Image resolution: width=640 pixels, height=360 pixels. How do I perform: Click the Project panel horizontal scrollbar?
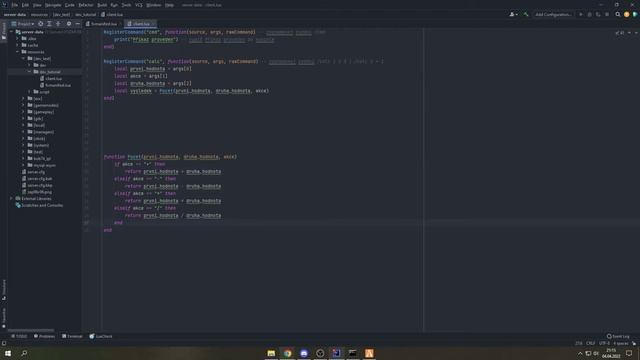click(31, 330)
